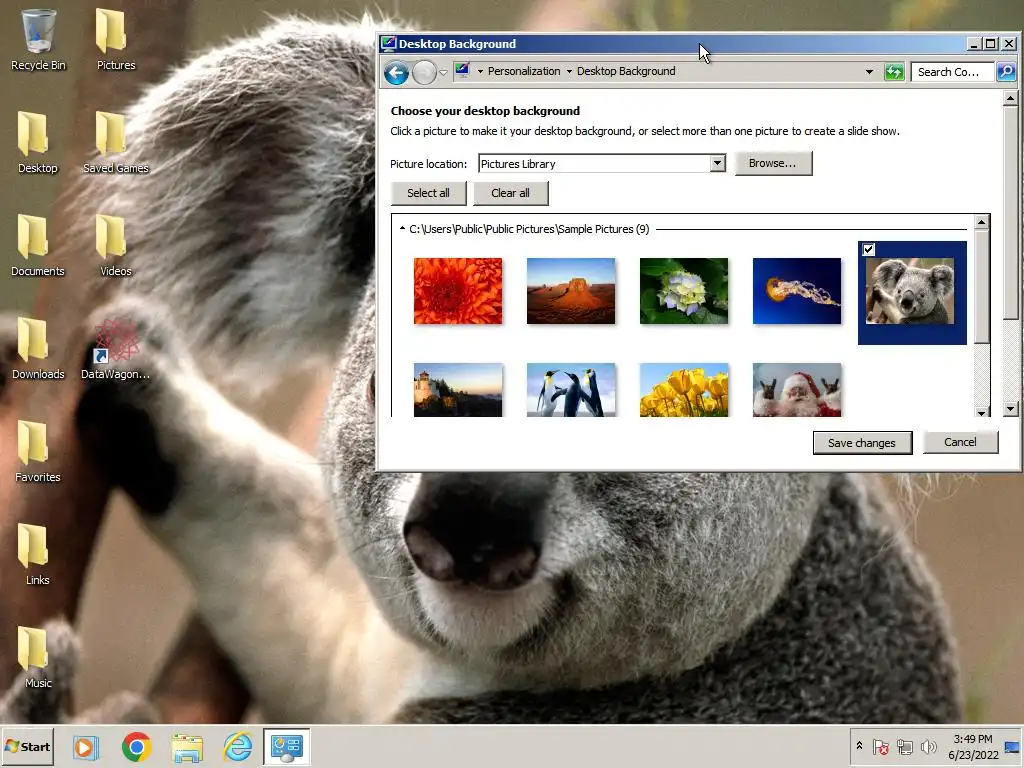The image size is (1024, 768).
Task: Select the Videos folder icon
Action: point(116,245)
